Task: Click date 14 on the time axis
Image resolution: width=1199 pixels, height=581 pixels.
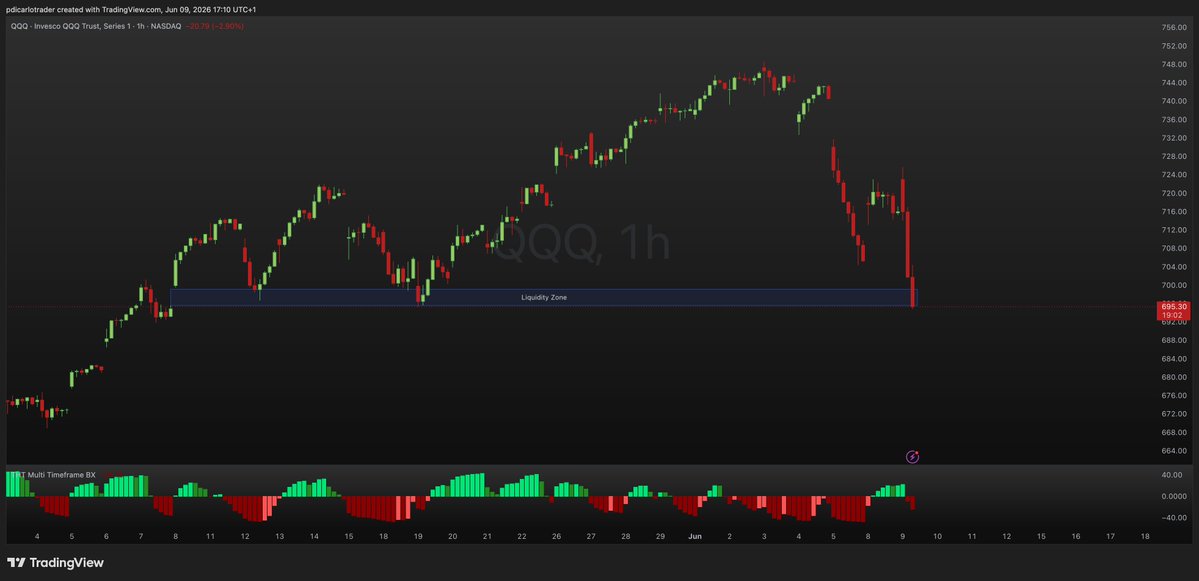Action: 314,537
